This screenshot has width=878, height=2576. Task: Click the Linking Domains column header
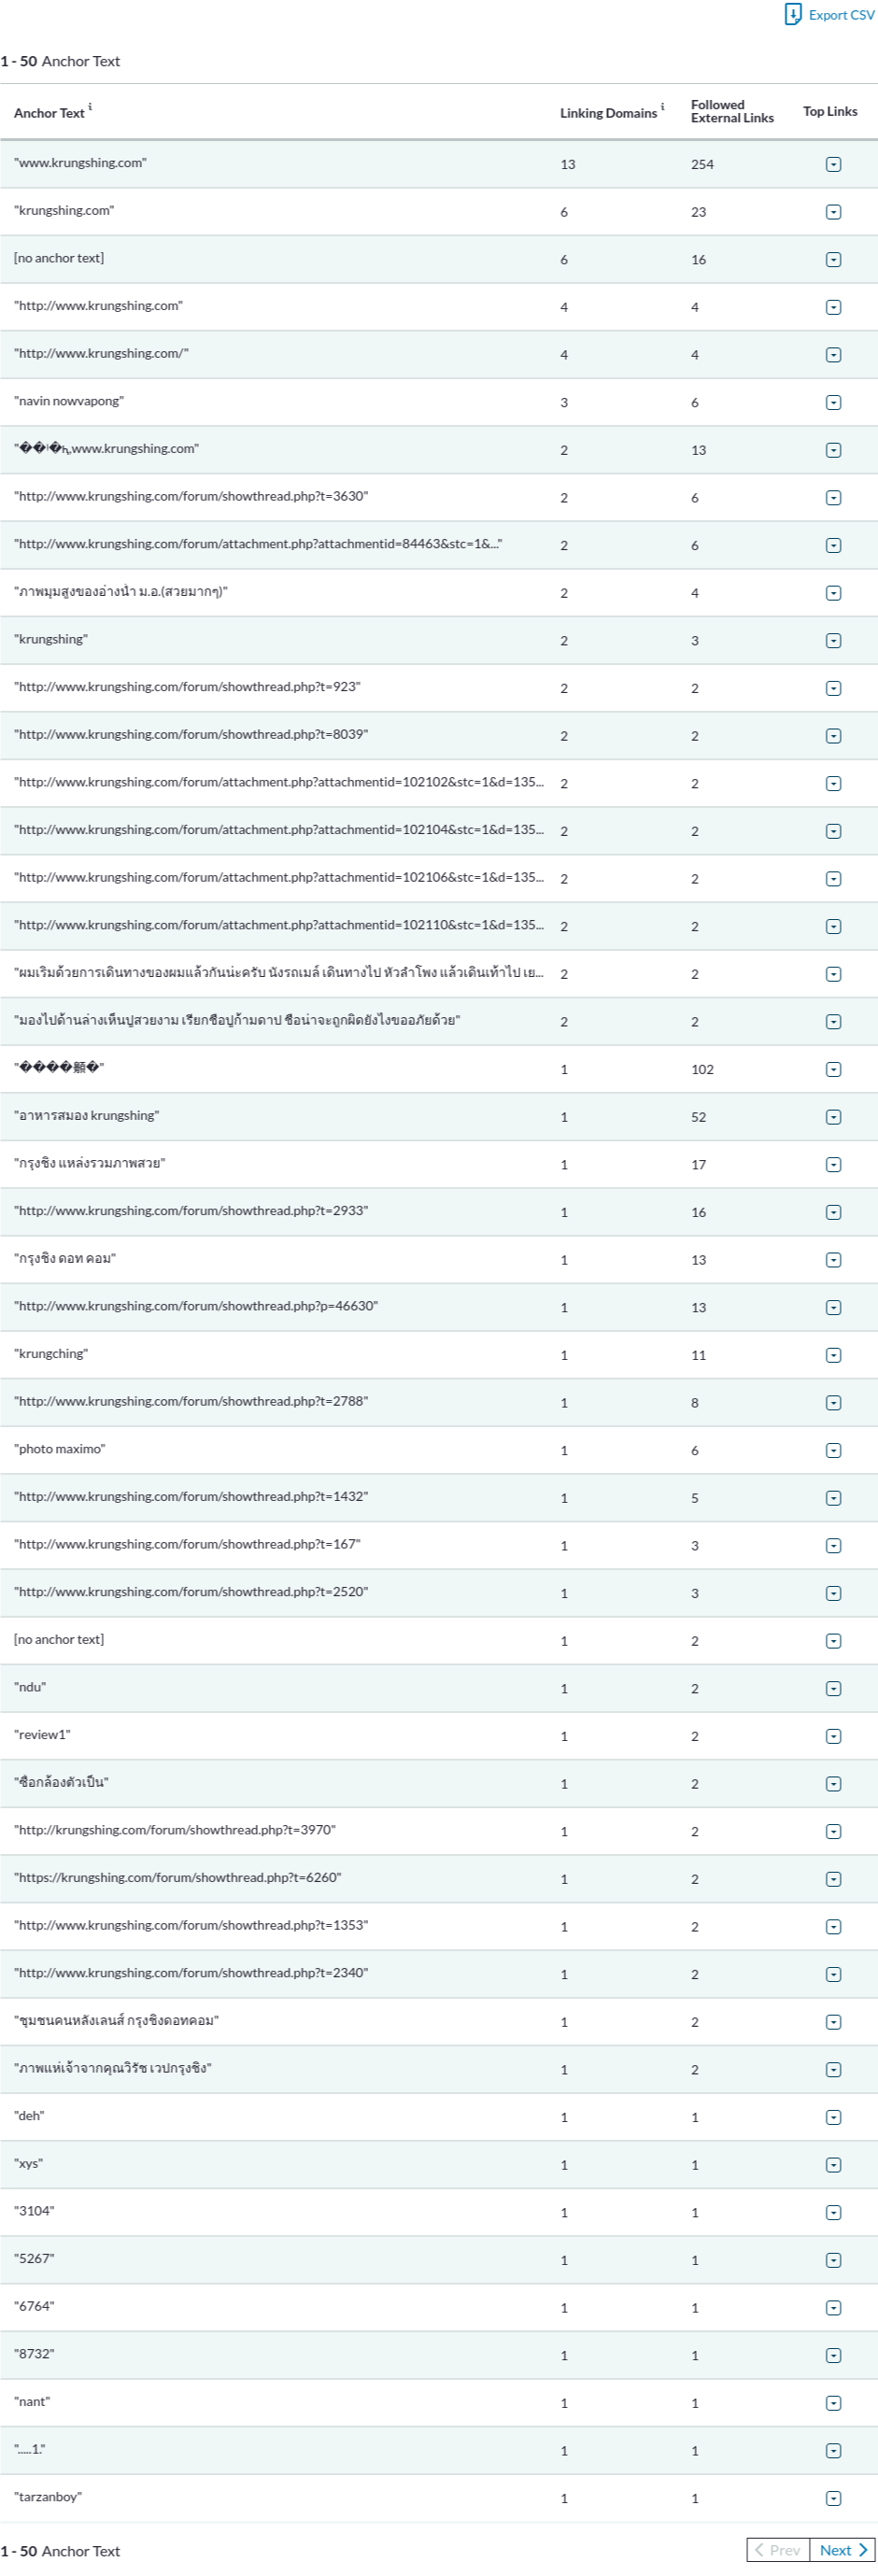[608, 113]
